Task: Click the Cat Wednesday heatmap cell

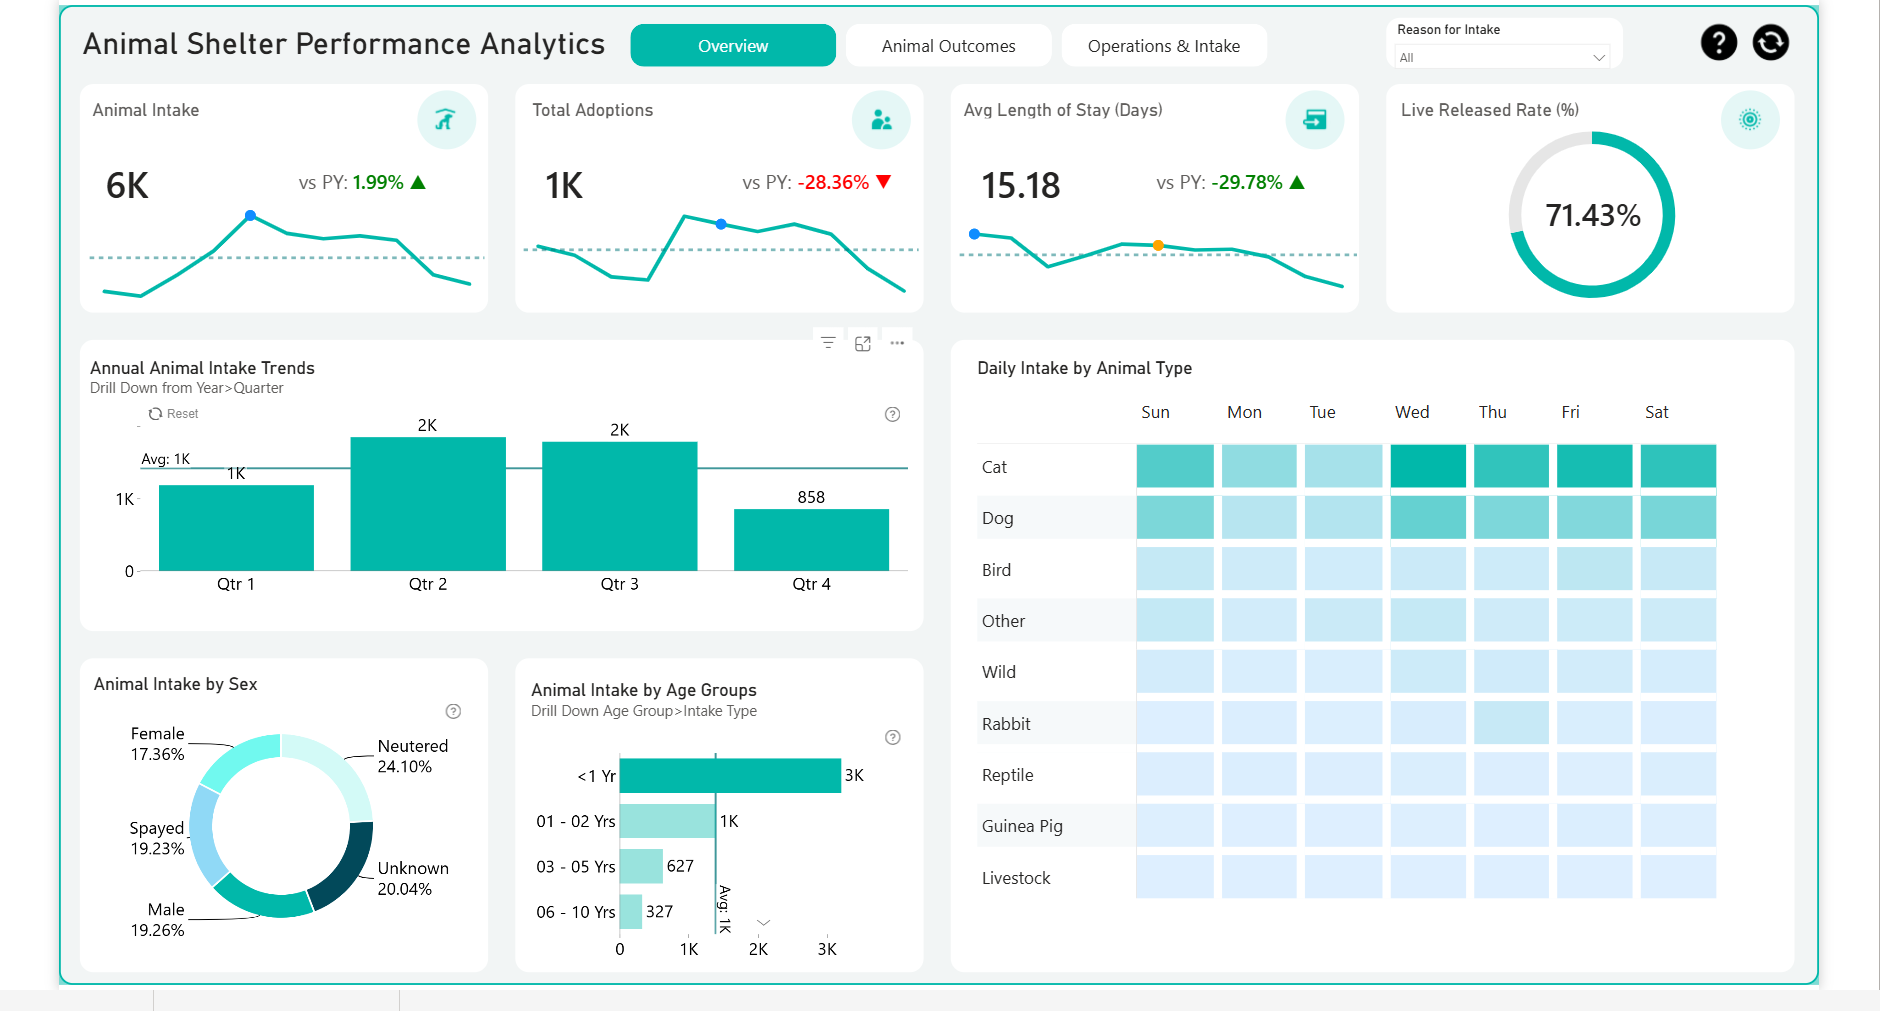Action: click(1427, 466)
